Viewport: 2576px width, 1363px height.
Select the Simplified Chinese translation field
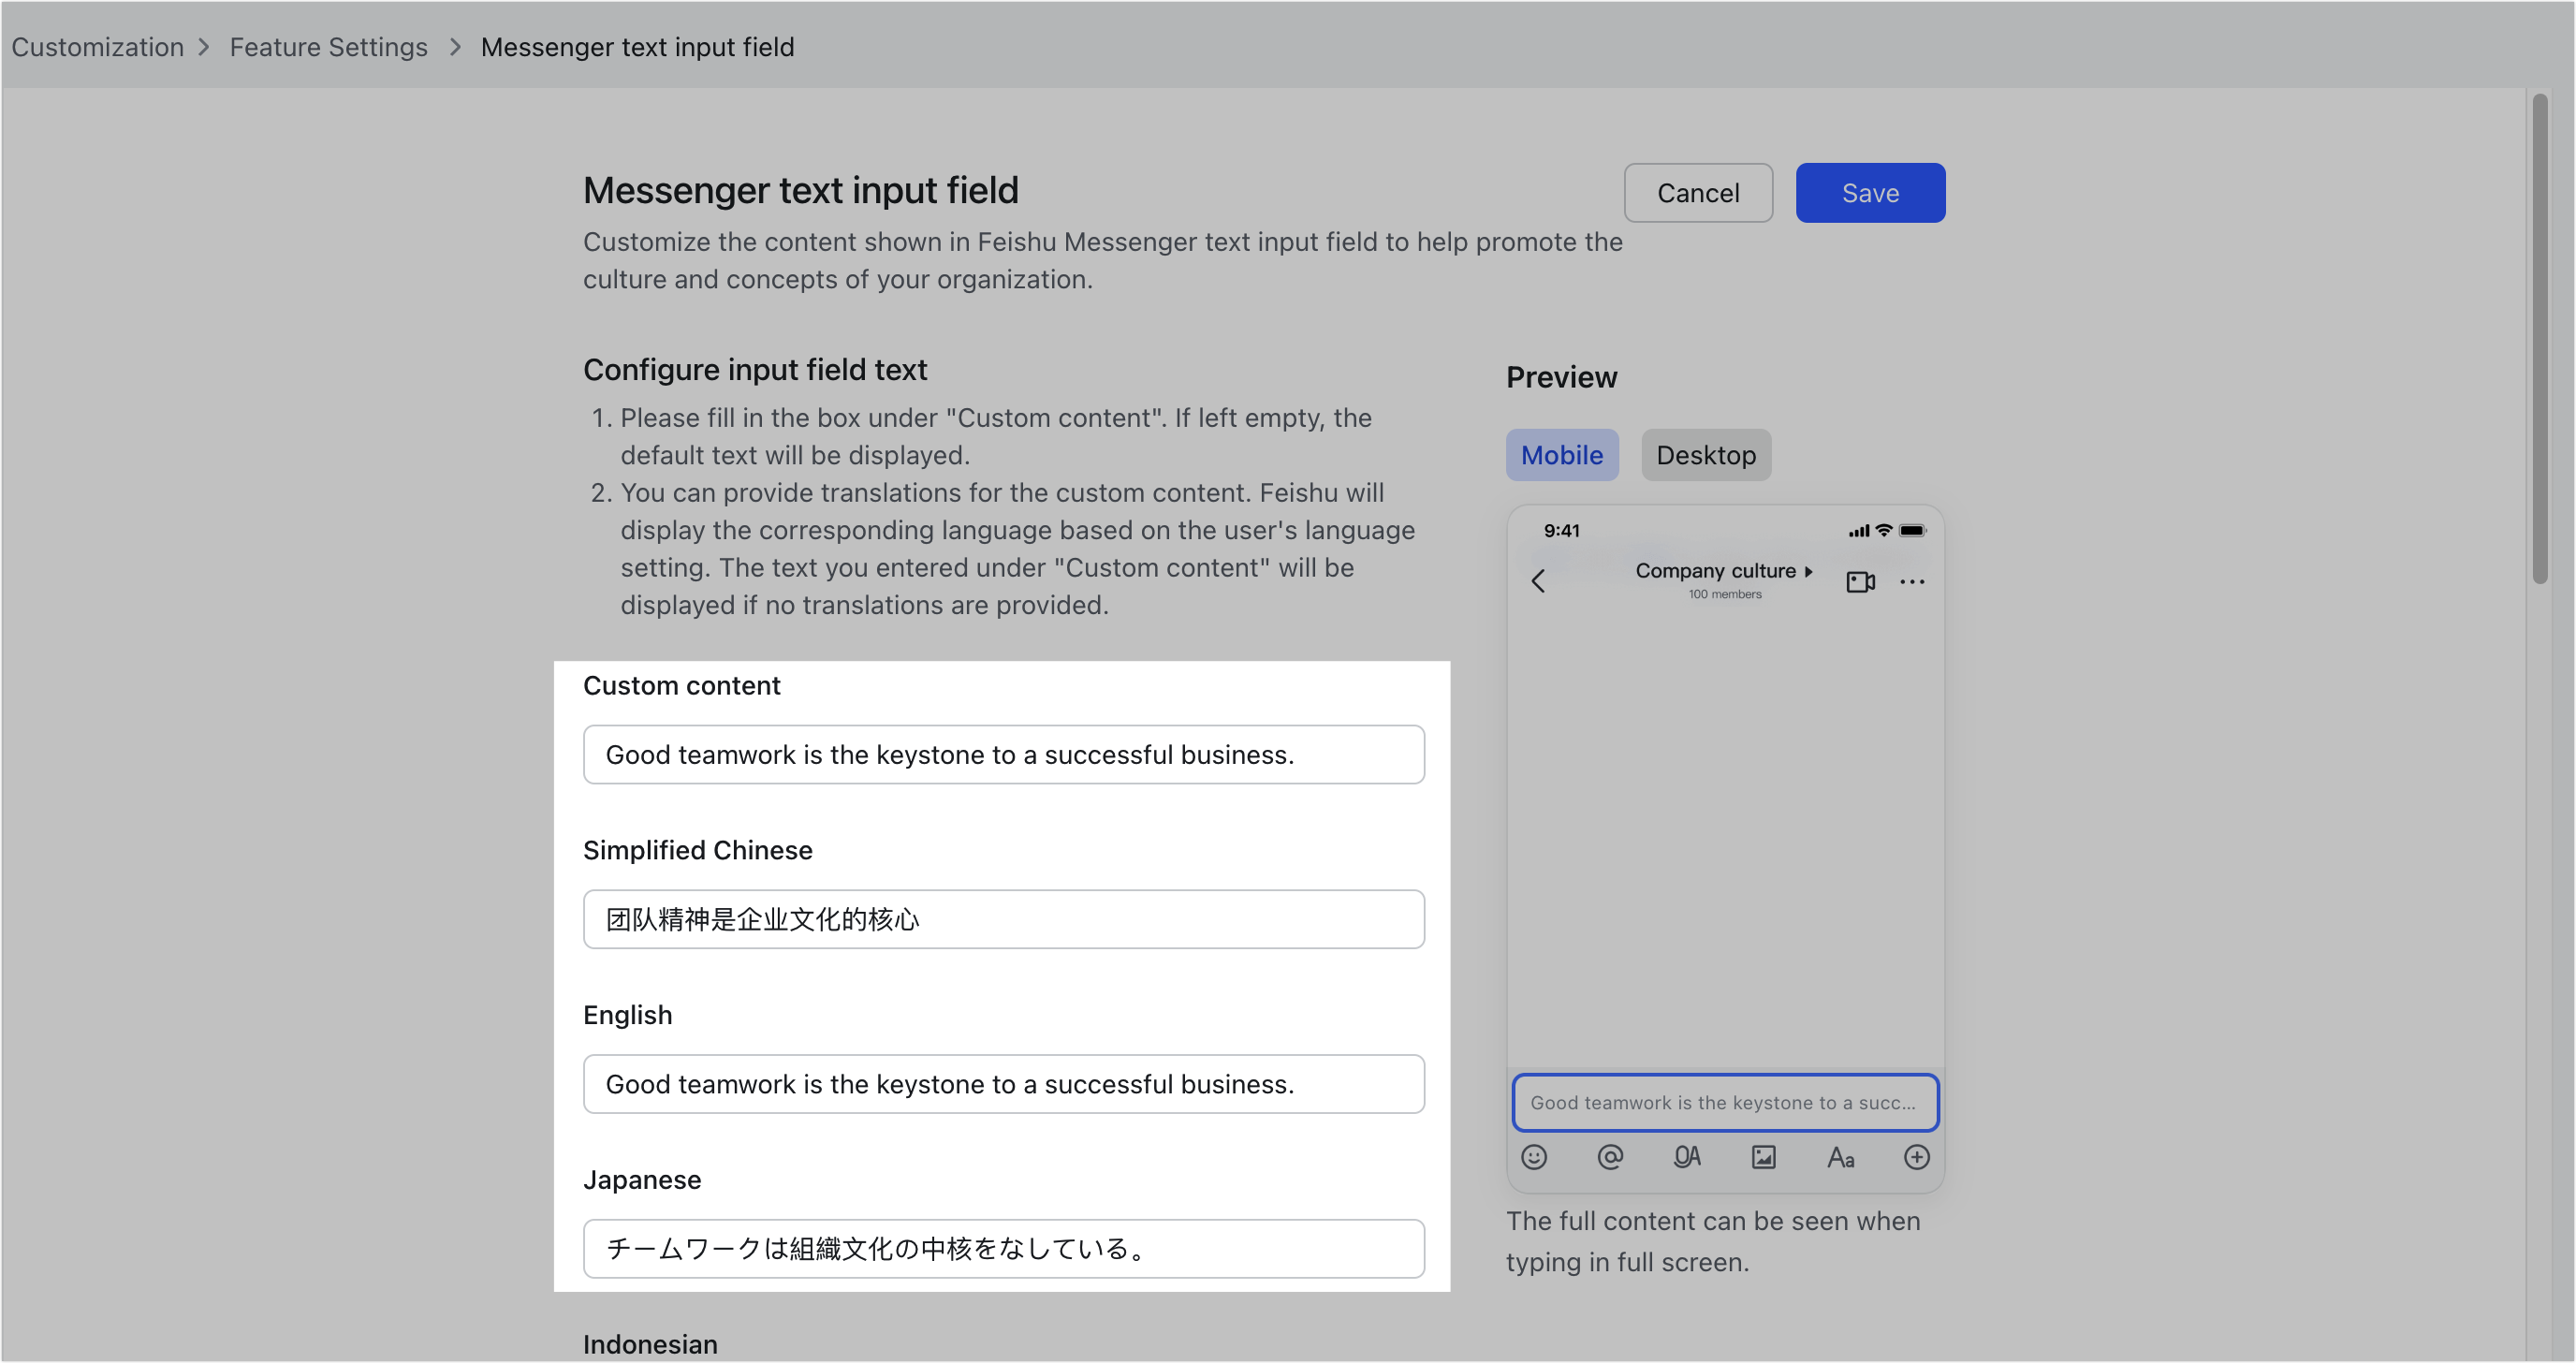pos(1003,919)
